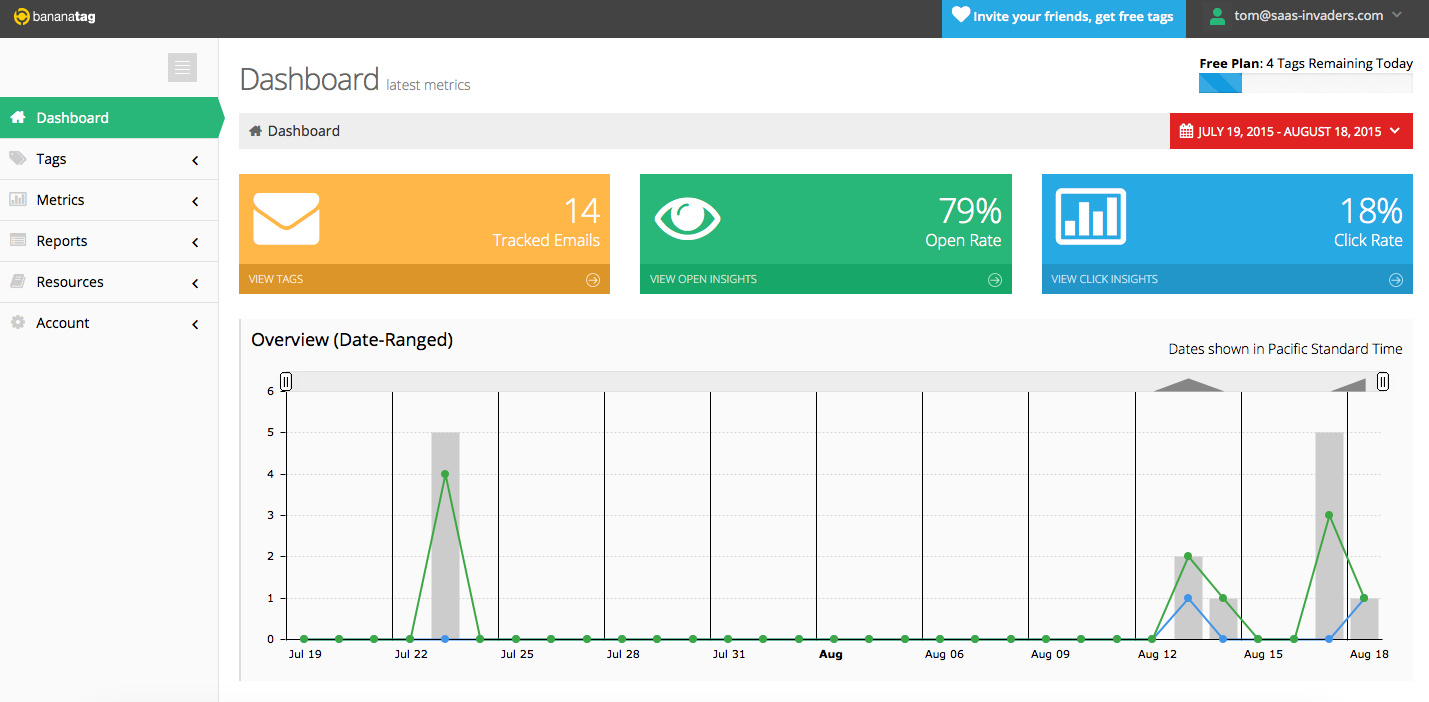Click the right range slider handle on chart

pyautogui.click(x=1383, y=381)
